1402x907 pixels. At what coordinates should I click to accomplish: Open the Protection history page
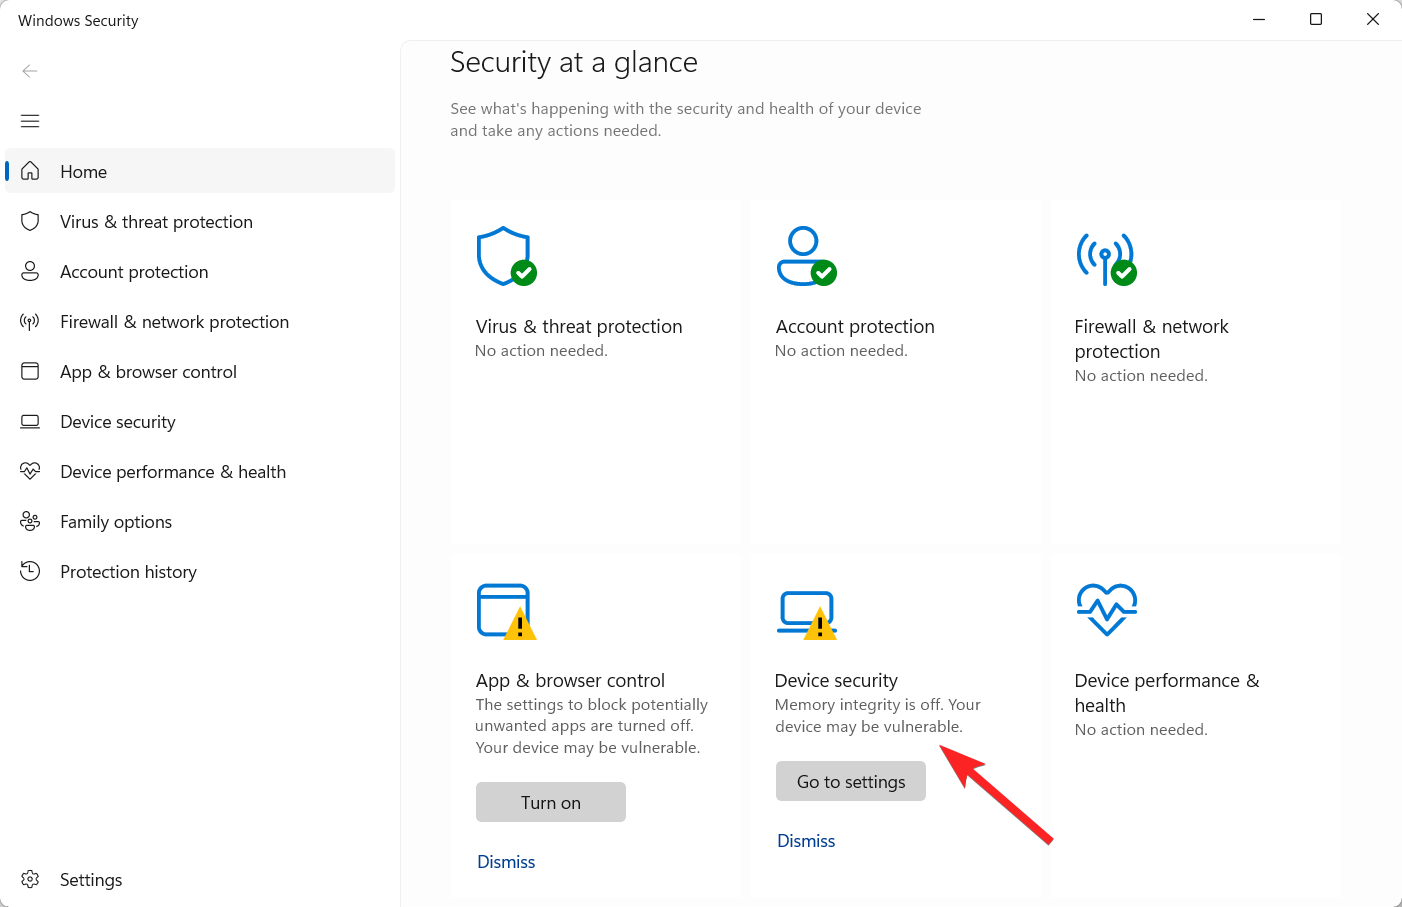pos(128,571)
